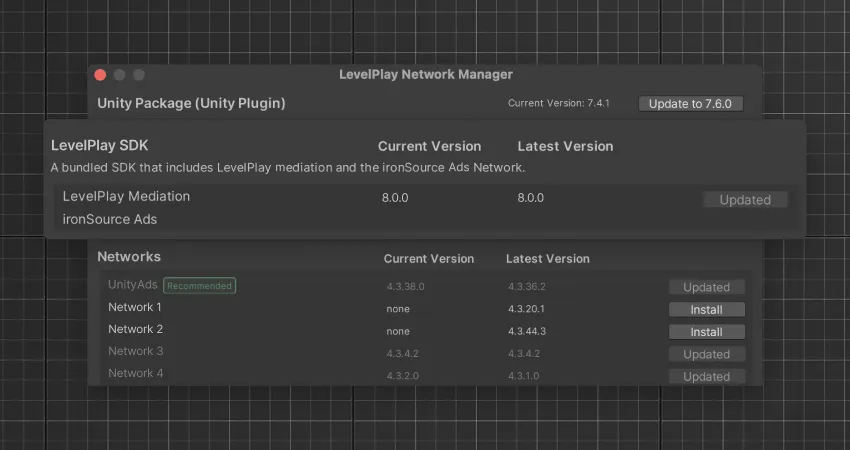
Task: Click the LevelPlay SDK description sentence
Action: pos(288,168)
